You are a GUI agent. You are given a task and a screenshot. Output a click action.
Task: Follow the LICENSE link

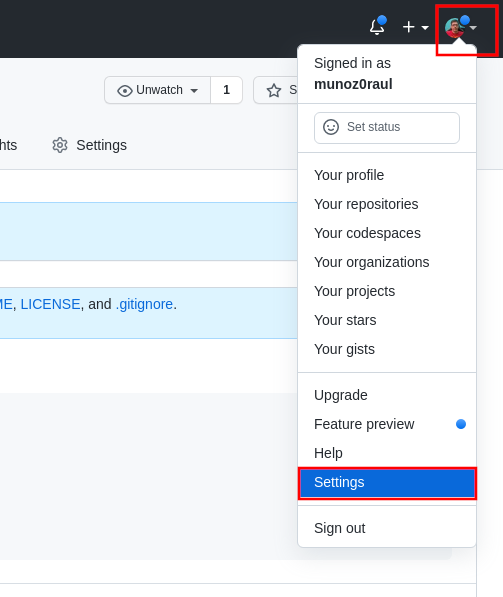coord(50,304)
